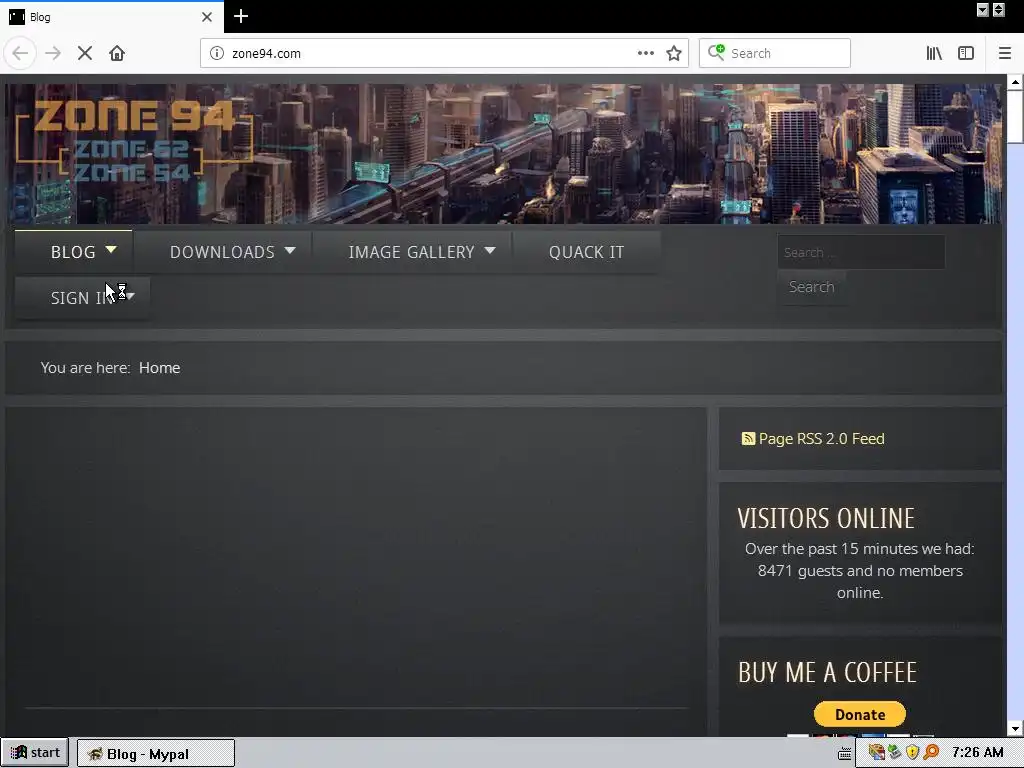Select the Blog browser tab

[x=112, y=17]
